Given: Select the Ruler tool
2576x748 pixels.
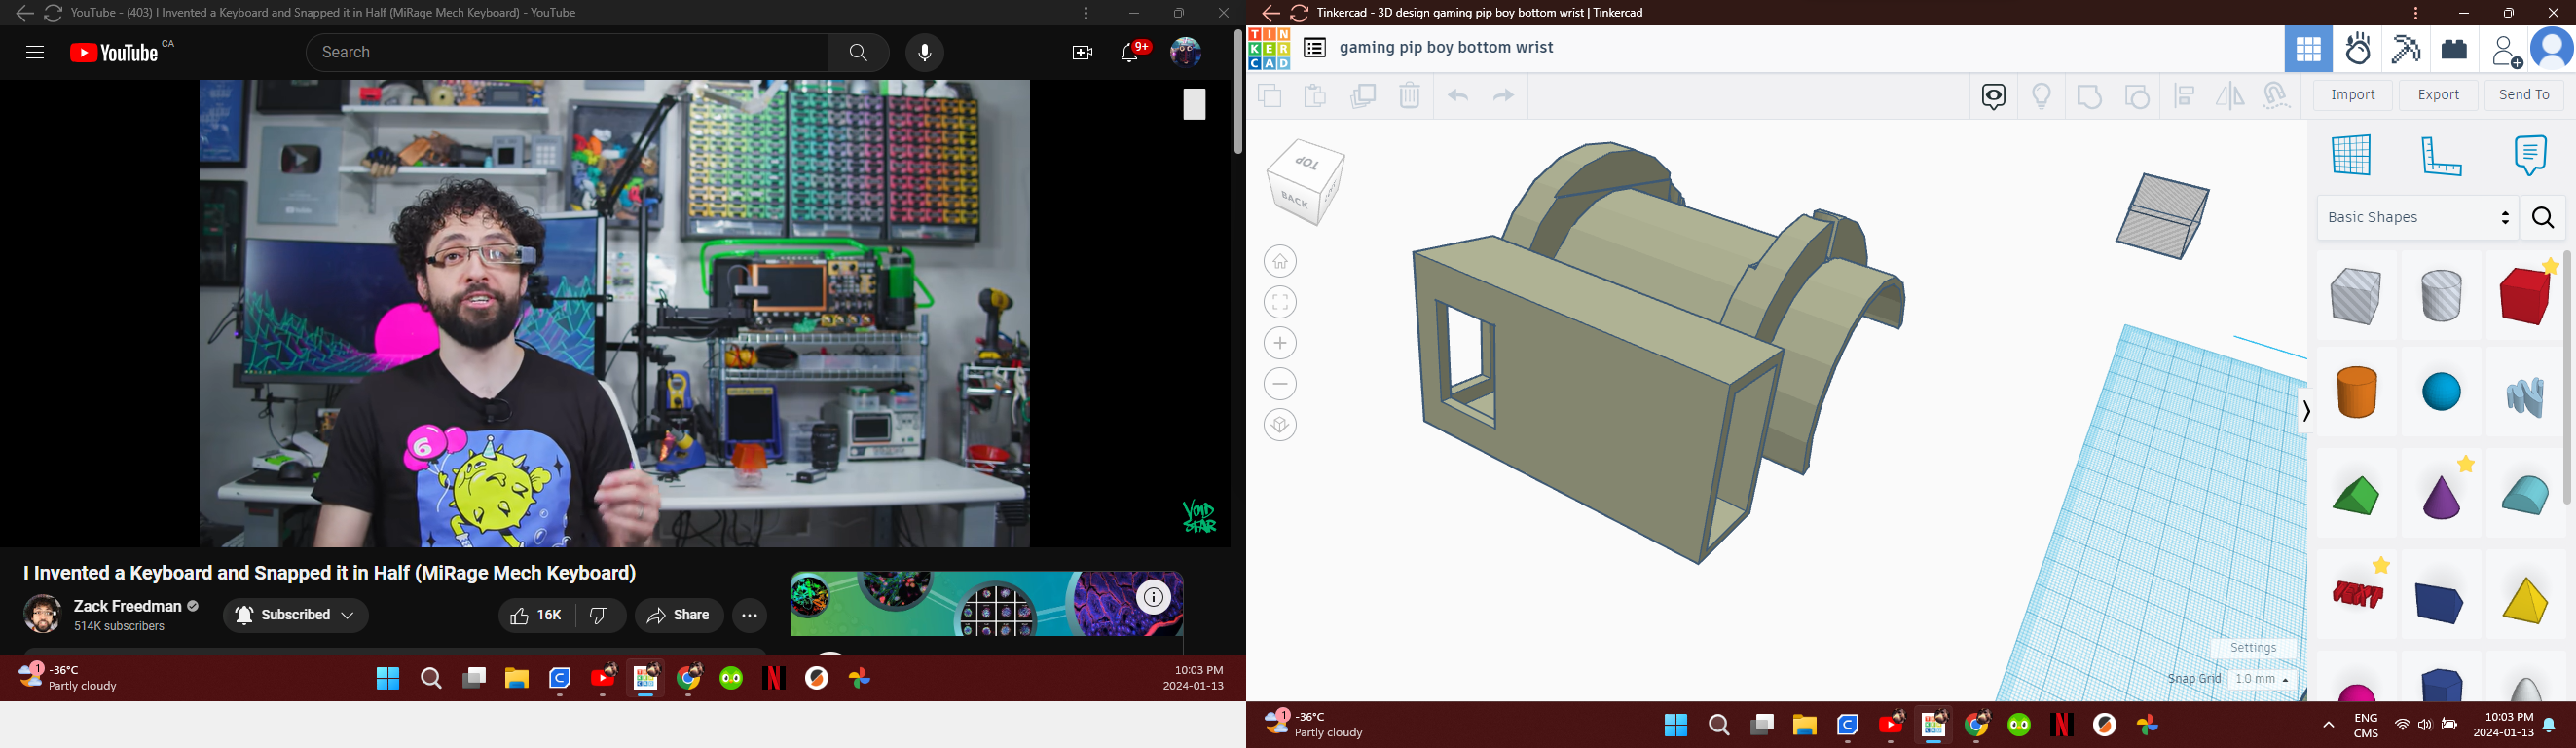Looking at the screenshot, I should (2441, 155).
